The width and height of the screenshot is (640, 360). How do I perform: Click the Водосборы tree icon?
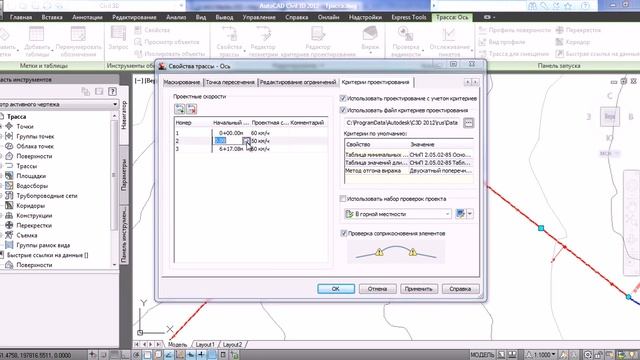9,185
